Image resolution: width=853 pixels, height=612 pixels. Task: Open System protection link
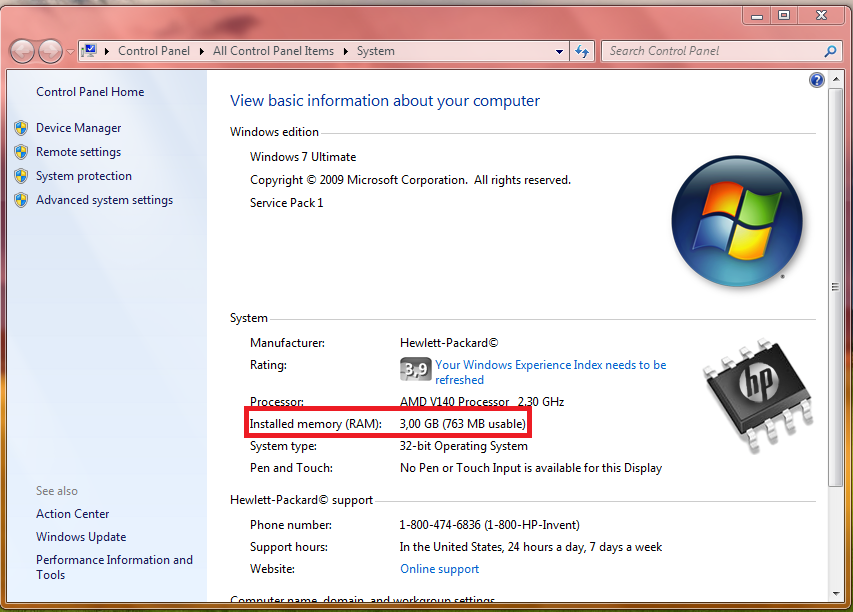coord(84,176)
